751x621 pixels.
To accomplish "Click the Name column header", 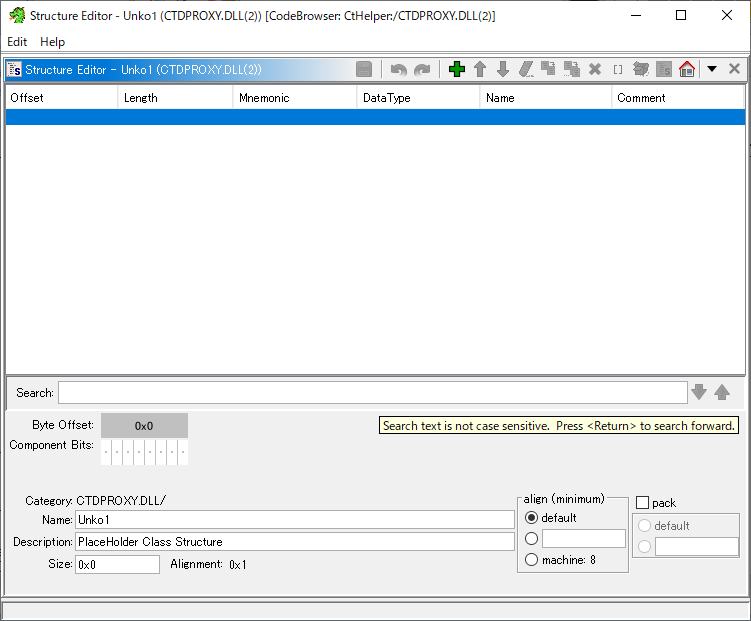I will pos(546,98).
